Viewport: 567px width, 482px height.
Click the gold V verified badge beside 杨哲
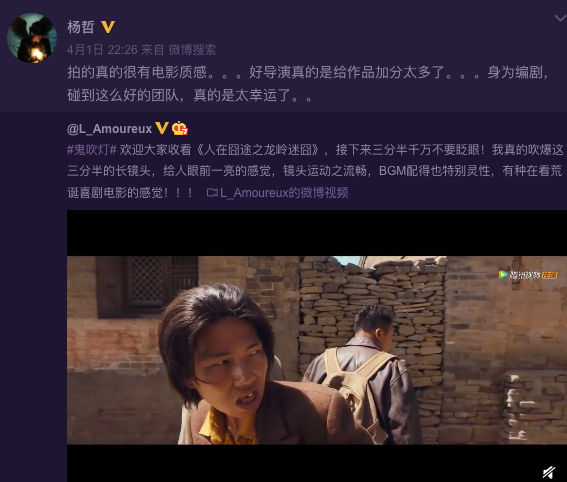pos(108,27)
